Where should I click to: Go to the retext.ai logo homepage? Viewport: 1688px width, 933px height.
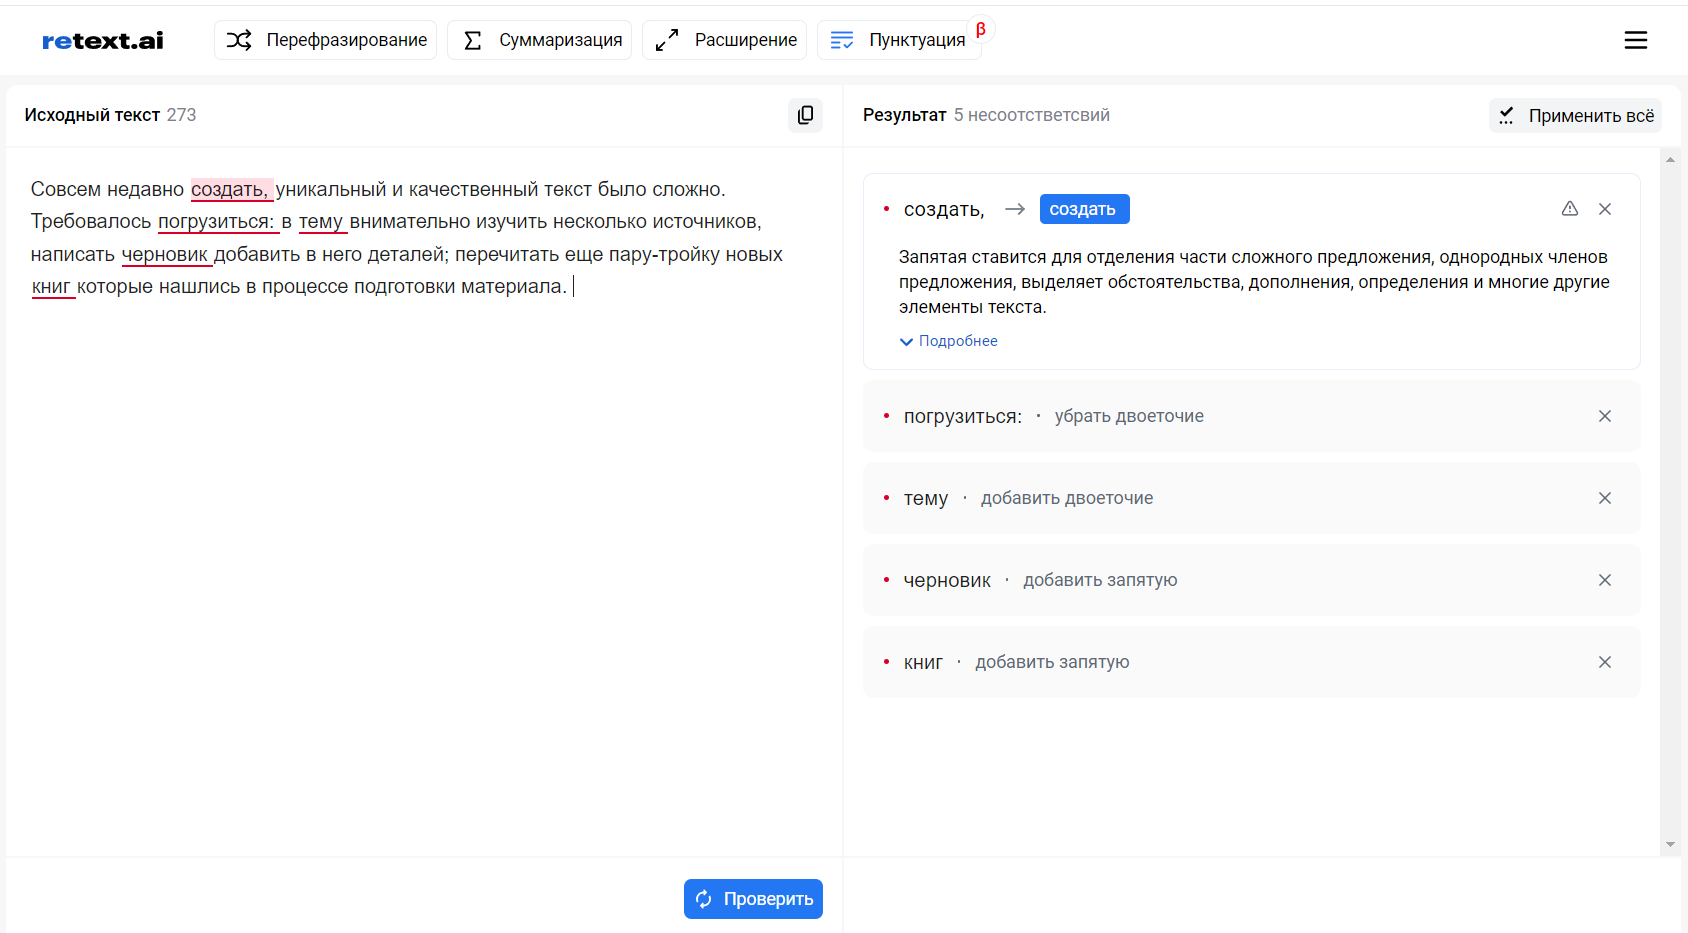point(102,41)
